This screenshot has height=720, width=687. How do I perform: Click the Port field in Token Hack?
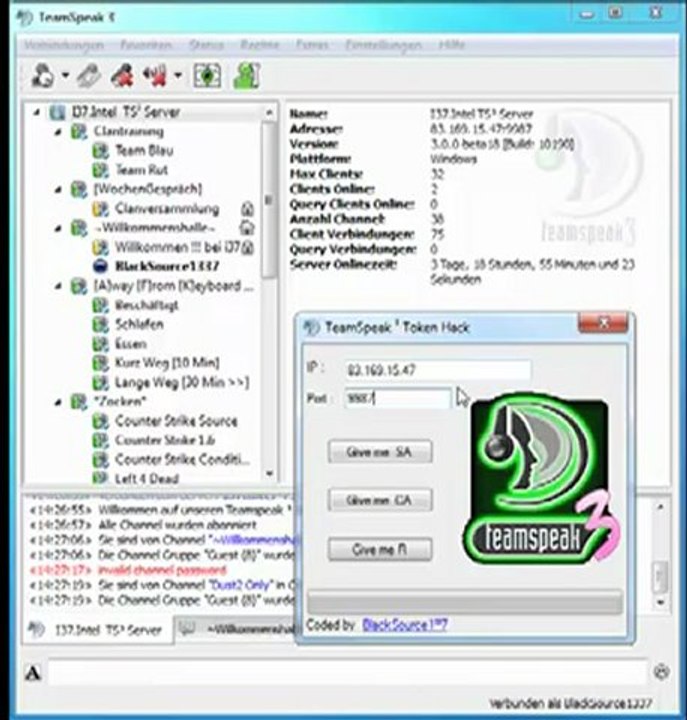pos(398,398)
